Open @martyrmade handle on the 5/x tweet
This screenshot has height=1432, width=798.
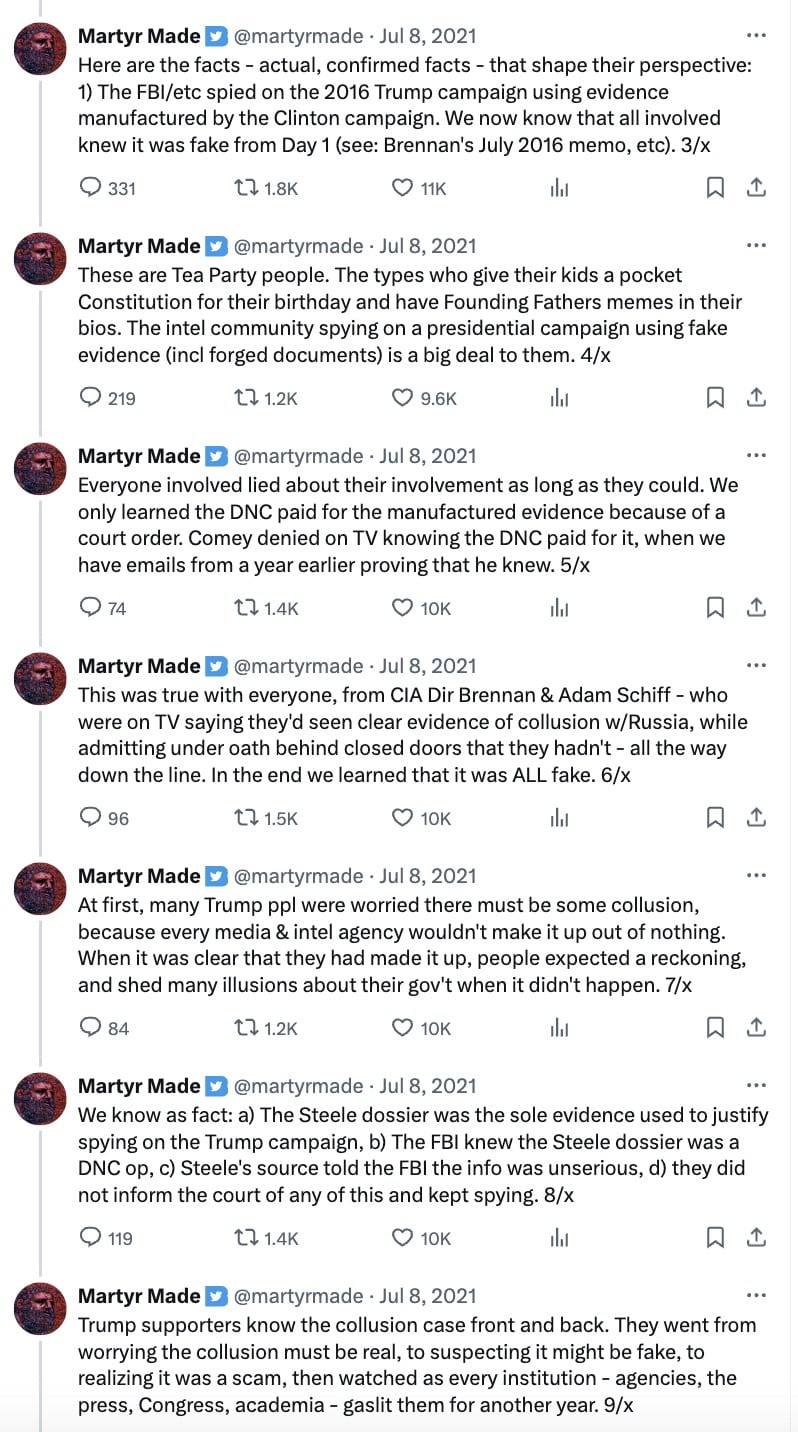pyautogui.click(x=298, y=456)
